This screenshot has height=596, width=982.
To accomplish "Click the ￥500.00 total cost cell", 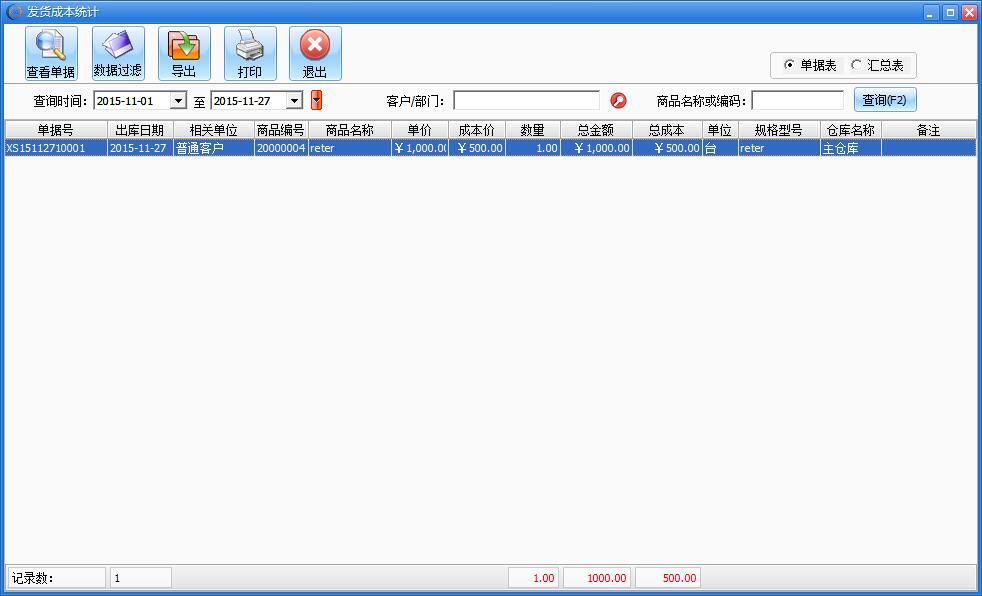I will 667,148.
